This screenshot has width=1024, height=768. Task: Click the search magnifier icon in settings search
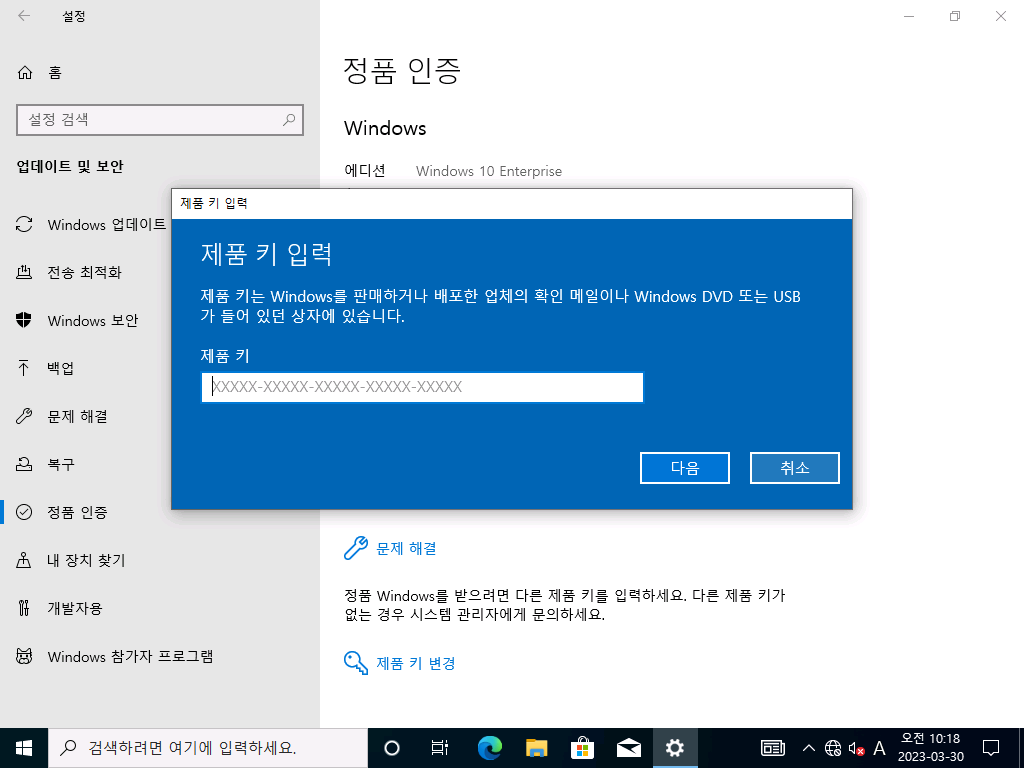[x=289, y=120]
